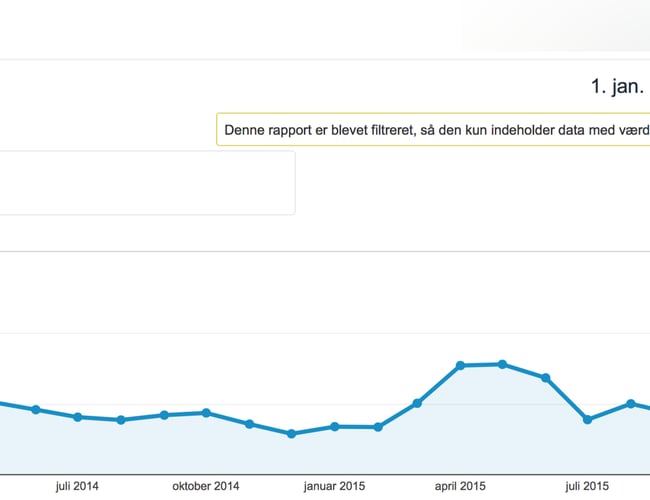Click the August 2015 data point
Screen dimensions: 650x500
(x=630, y=403)
